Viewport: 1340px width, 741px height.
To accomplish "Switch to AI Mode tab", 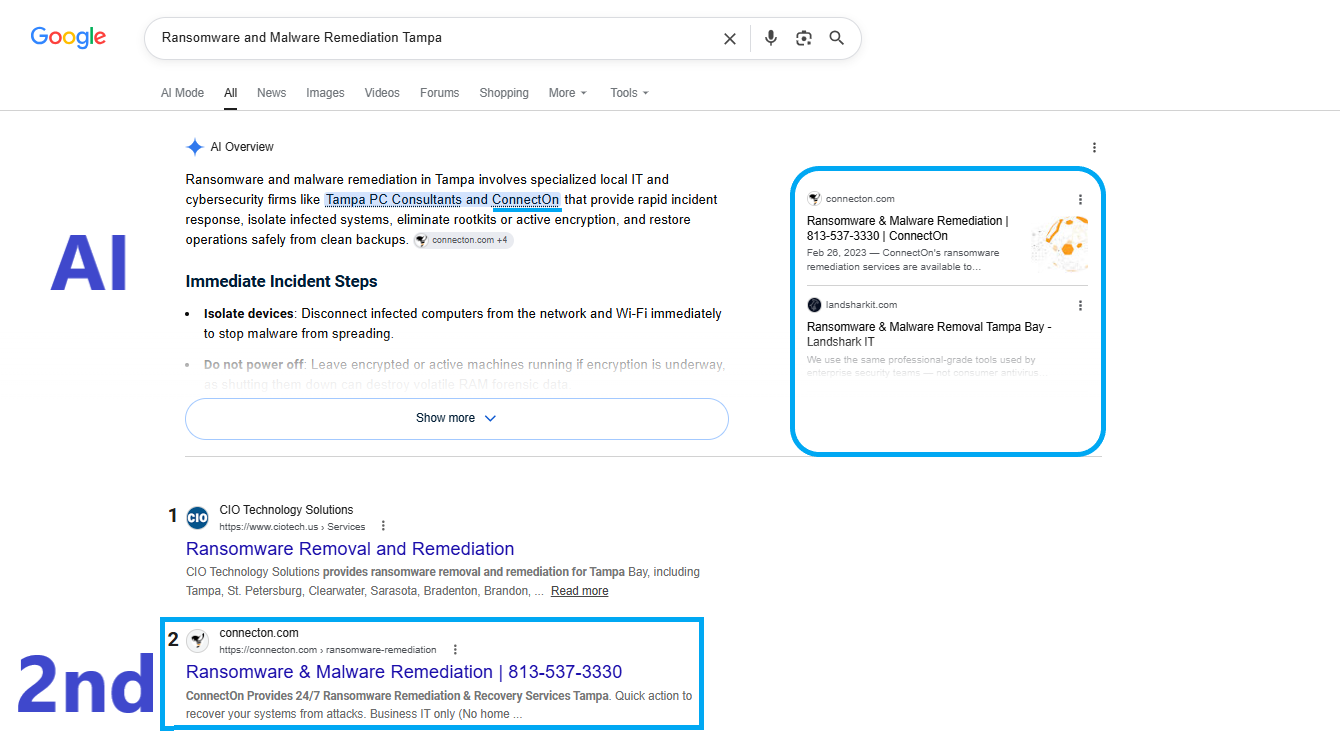I will [182, 93].
